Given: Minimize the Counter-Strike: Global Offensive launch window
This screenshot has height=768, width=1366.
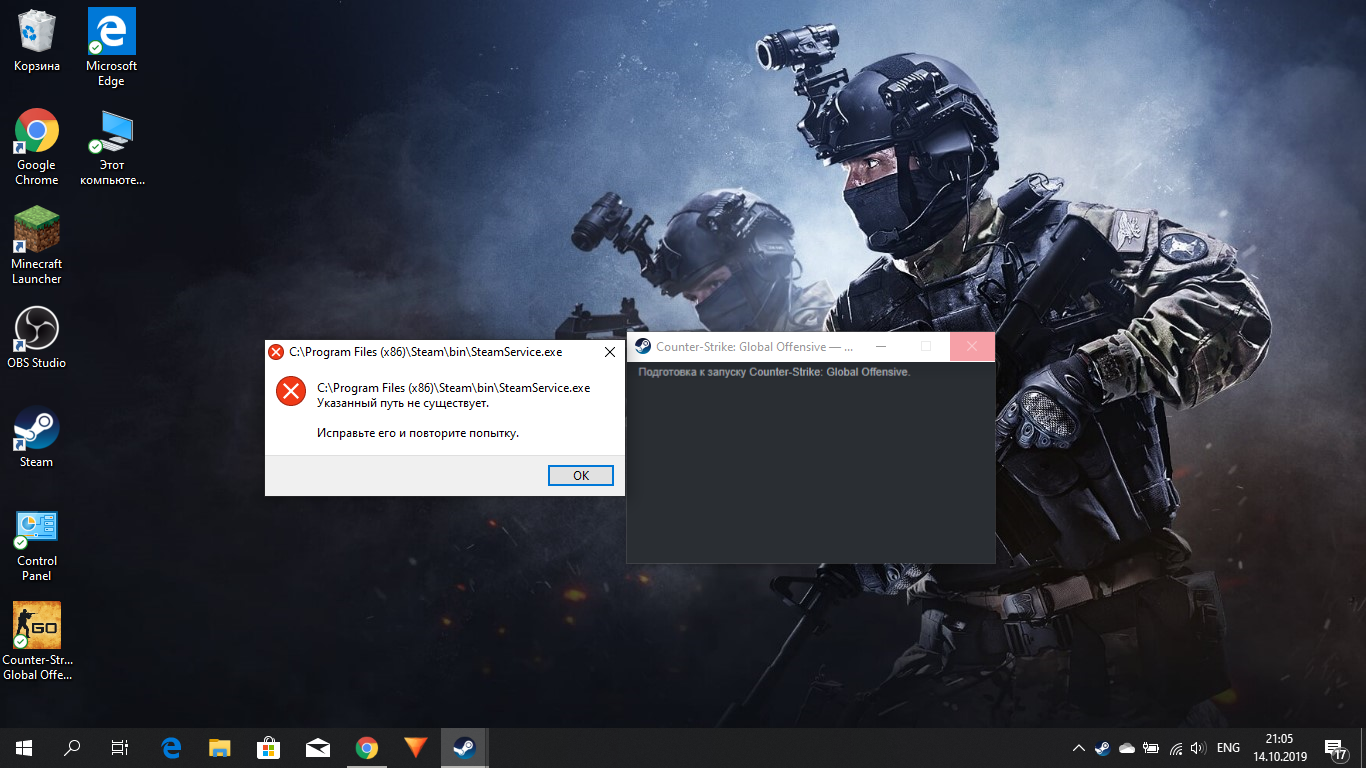Looking at the screenshot, I should coord(880,347).
